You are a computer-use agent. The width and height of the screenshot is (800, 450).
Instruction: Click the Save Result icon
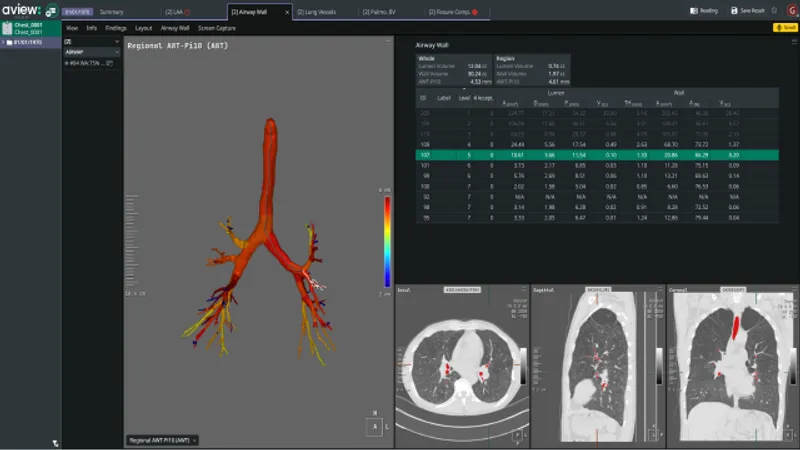point(735,11)
